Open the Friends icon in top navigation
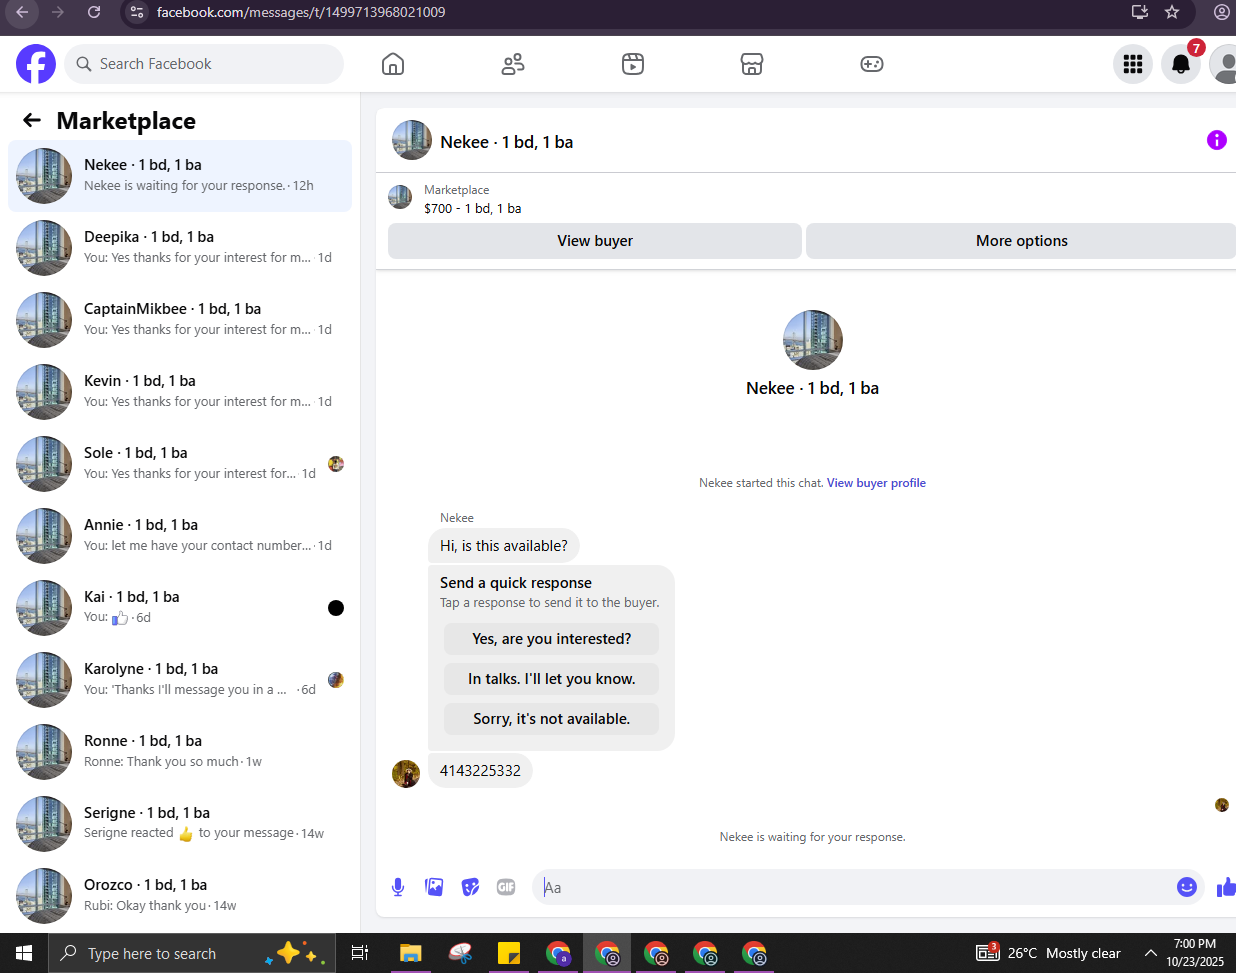1236x973 pixels. tap(513, 64)
